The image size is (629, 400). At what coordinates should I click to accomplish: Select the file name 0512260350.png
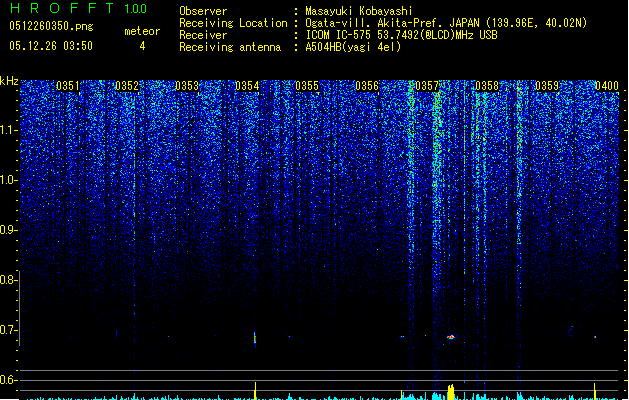51,26
